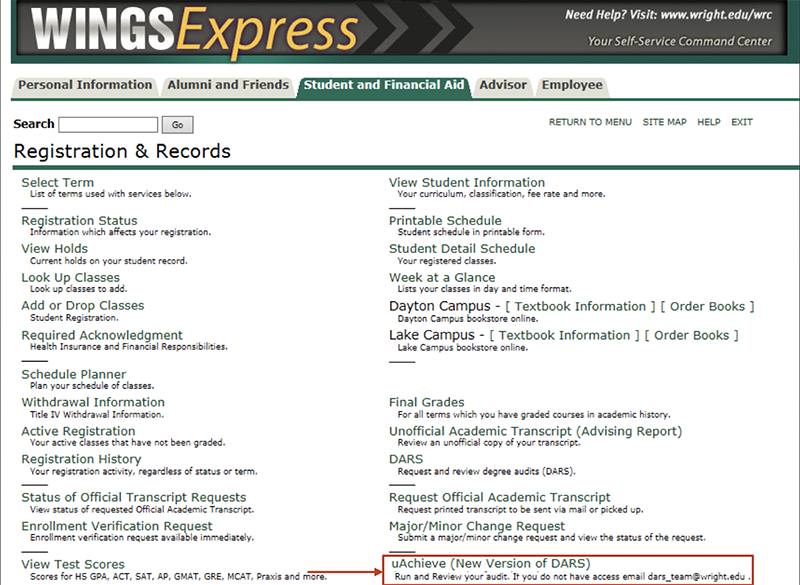Open the Personal Information tab
Image resolution: width=800 pixels, height=585 pixels.
pyautogui.click(x=85, y=86)
